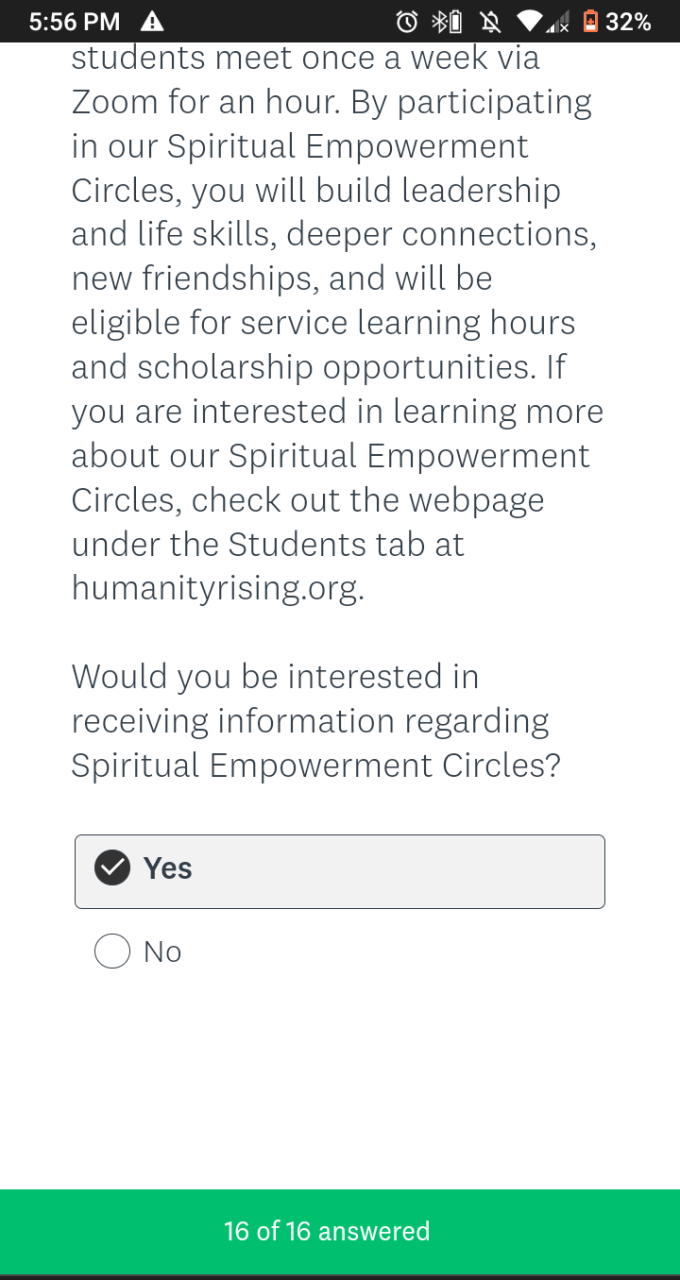Click the "Spiritual Empowerment Circles?" question line
680x1280 pixels.
coord(316,765)
